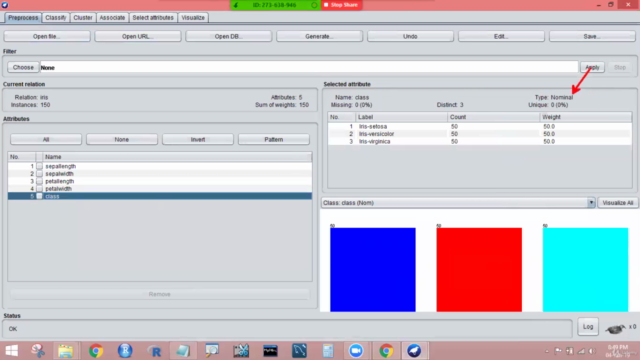Open MySQL Workbench taskbar icon
The image size is (640, 360).
point(299,351)
